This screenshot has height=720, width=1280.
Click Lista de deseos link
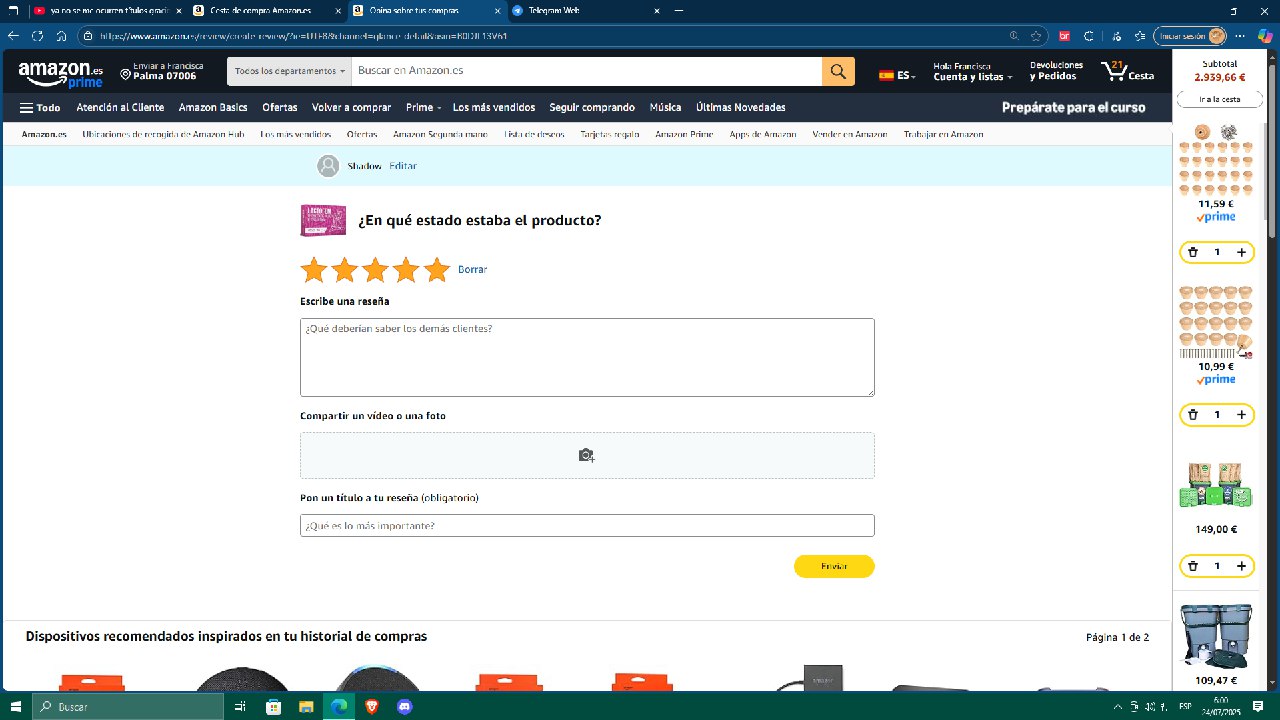pyautogui.click(x=534, y=134)
